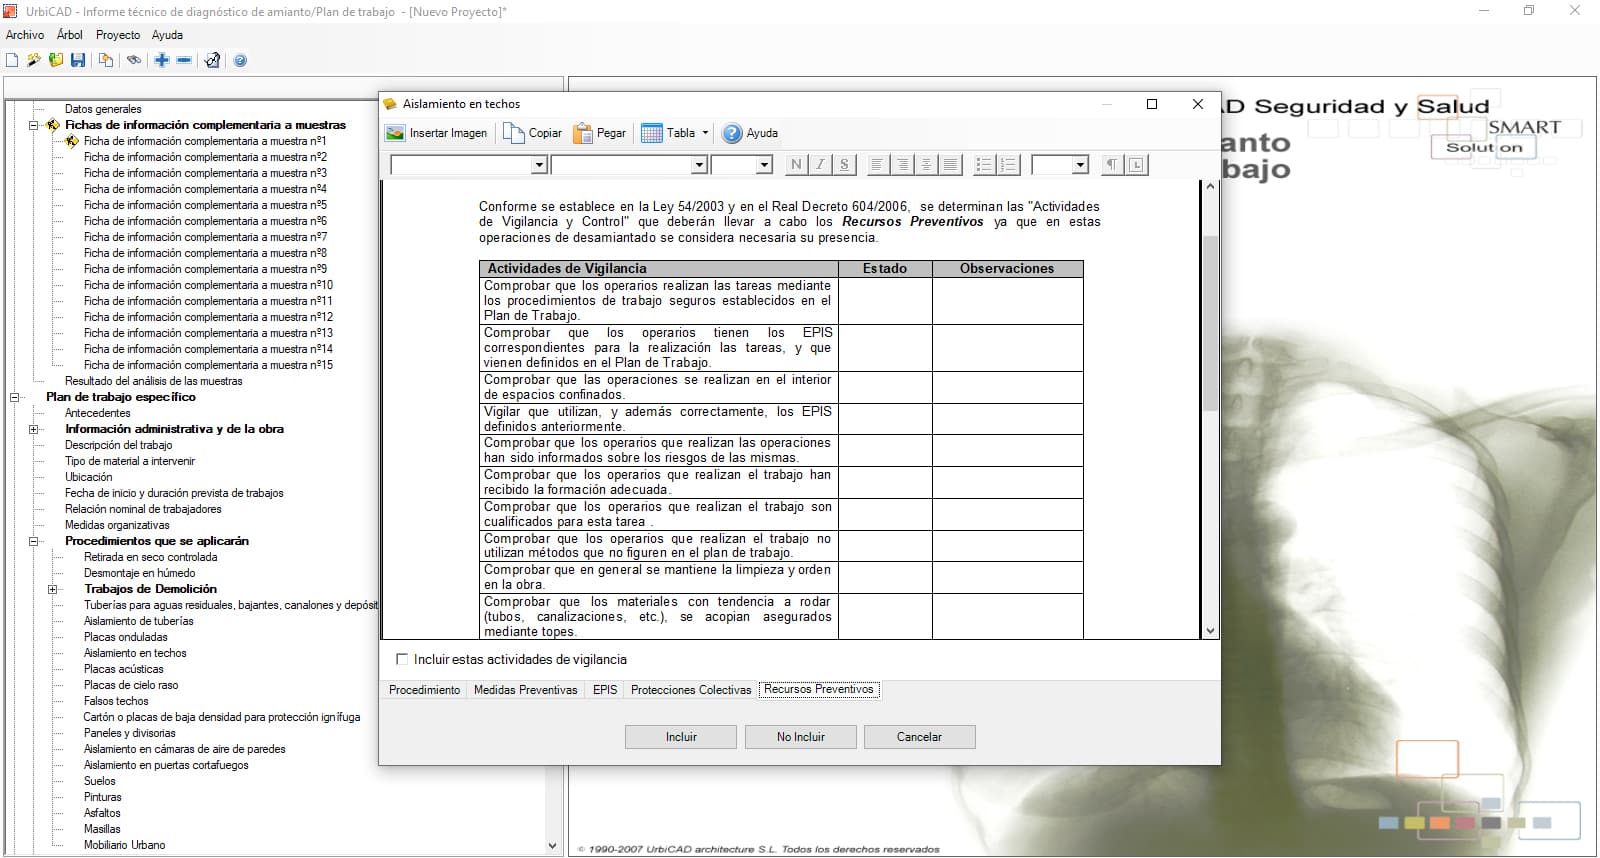Select 'Retirada en seco controlada' tree item
Viewport: 1600px width, 858px height.
click(x=150, y=557)
